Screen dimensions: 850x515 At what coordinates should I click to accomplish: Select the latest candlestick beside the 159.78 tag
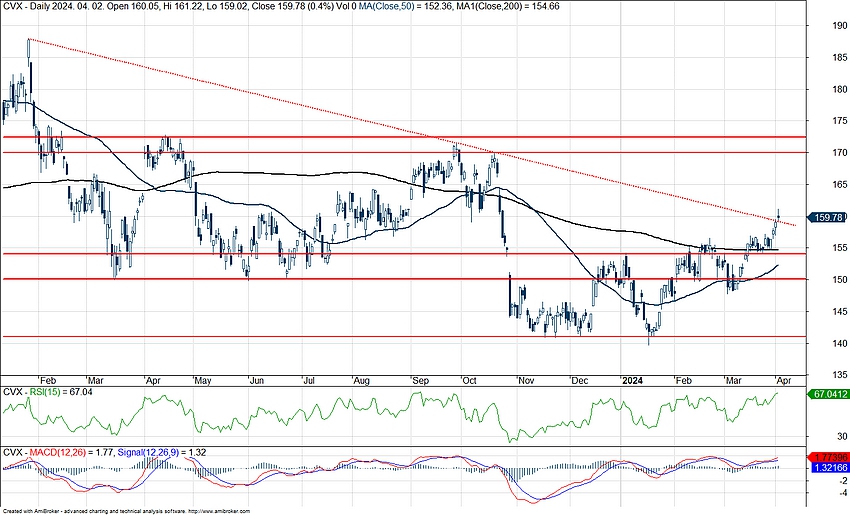(x=778, y=215)
